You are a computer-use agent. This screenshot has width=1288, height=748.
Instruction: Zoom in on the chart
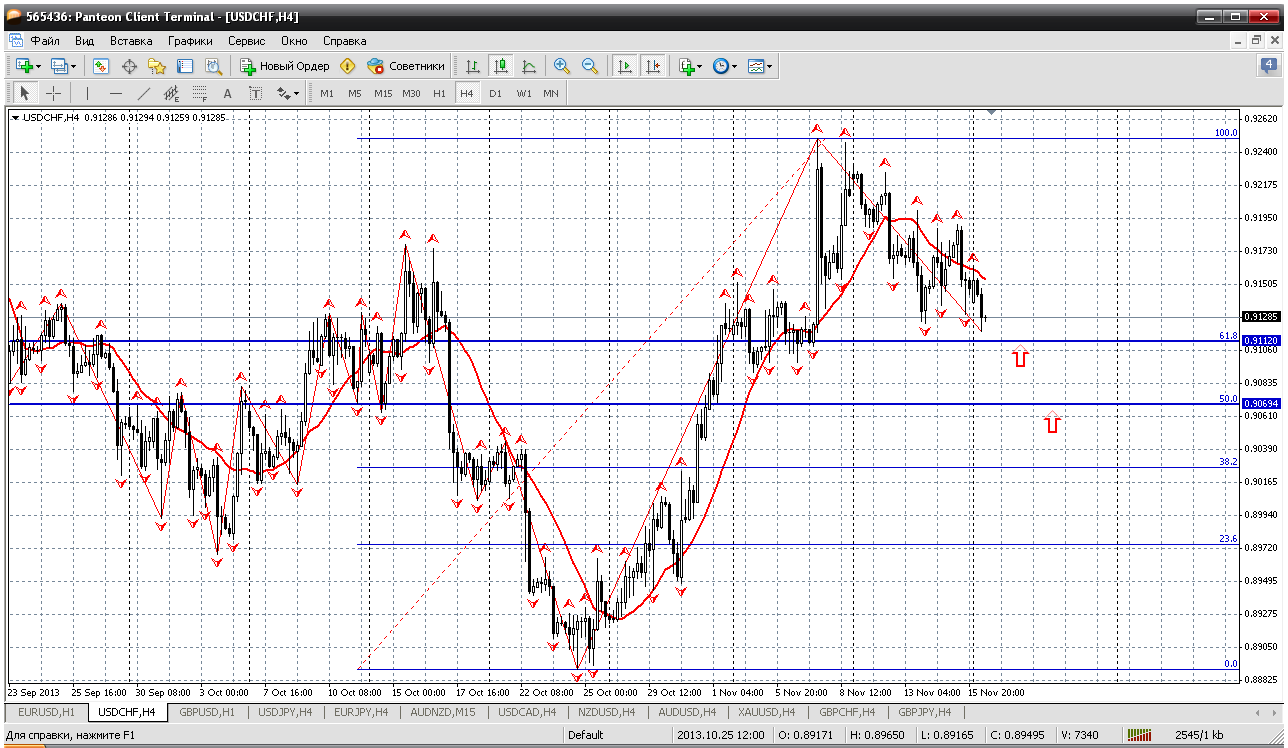tap(562, 66)
